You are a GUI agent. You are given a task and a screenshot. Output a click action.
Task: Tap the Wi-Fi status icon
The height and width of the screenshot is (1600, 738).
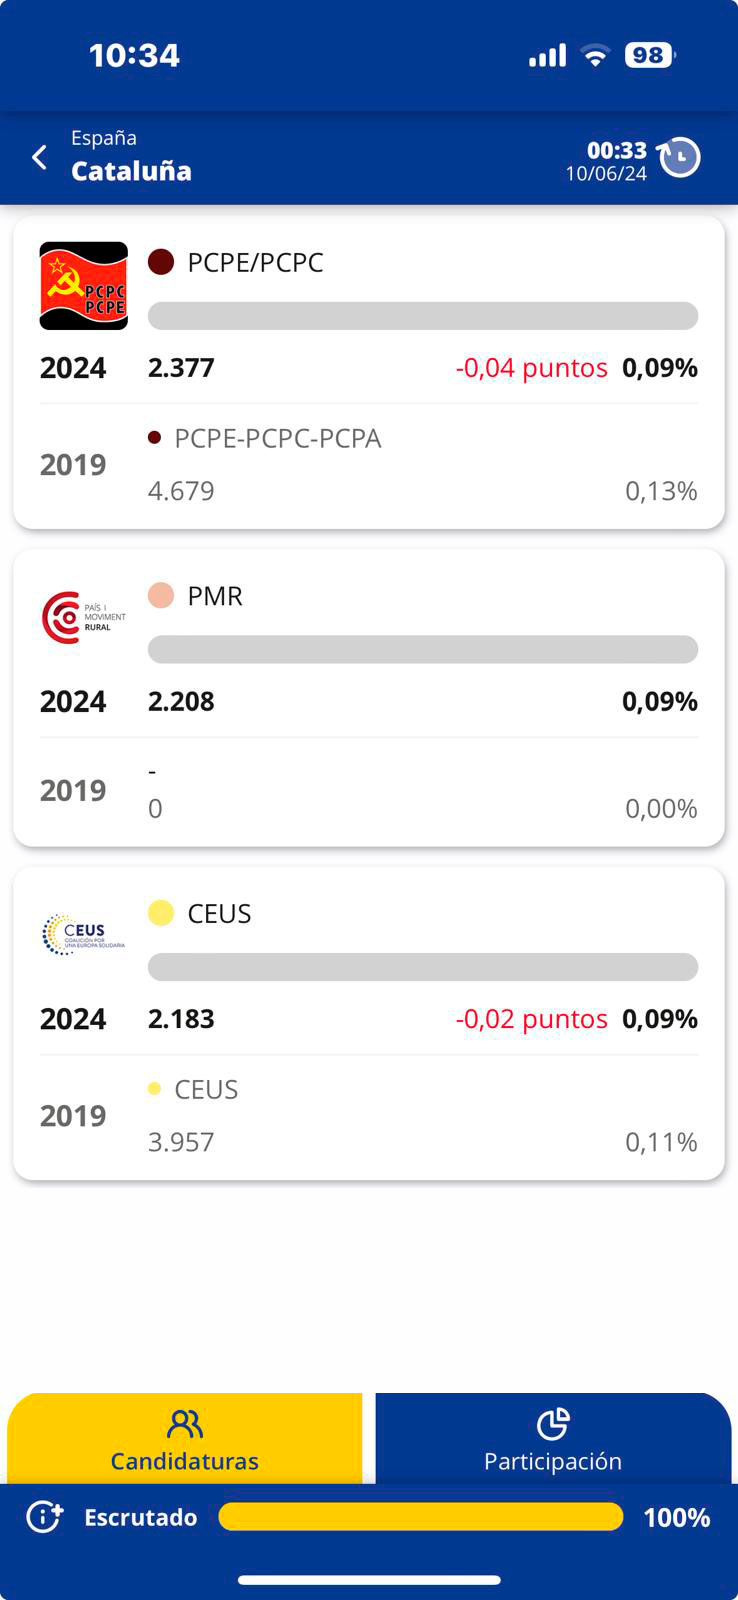tap(595, 55)
